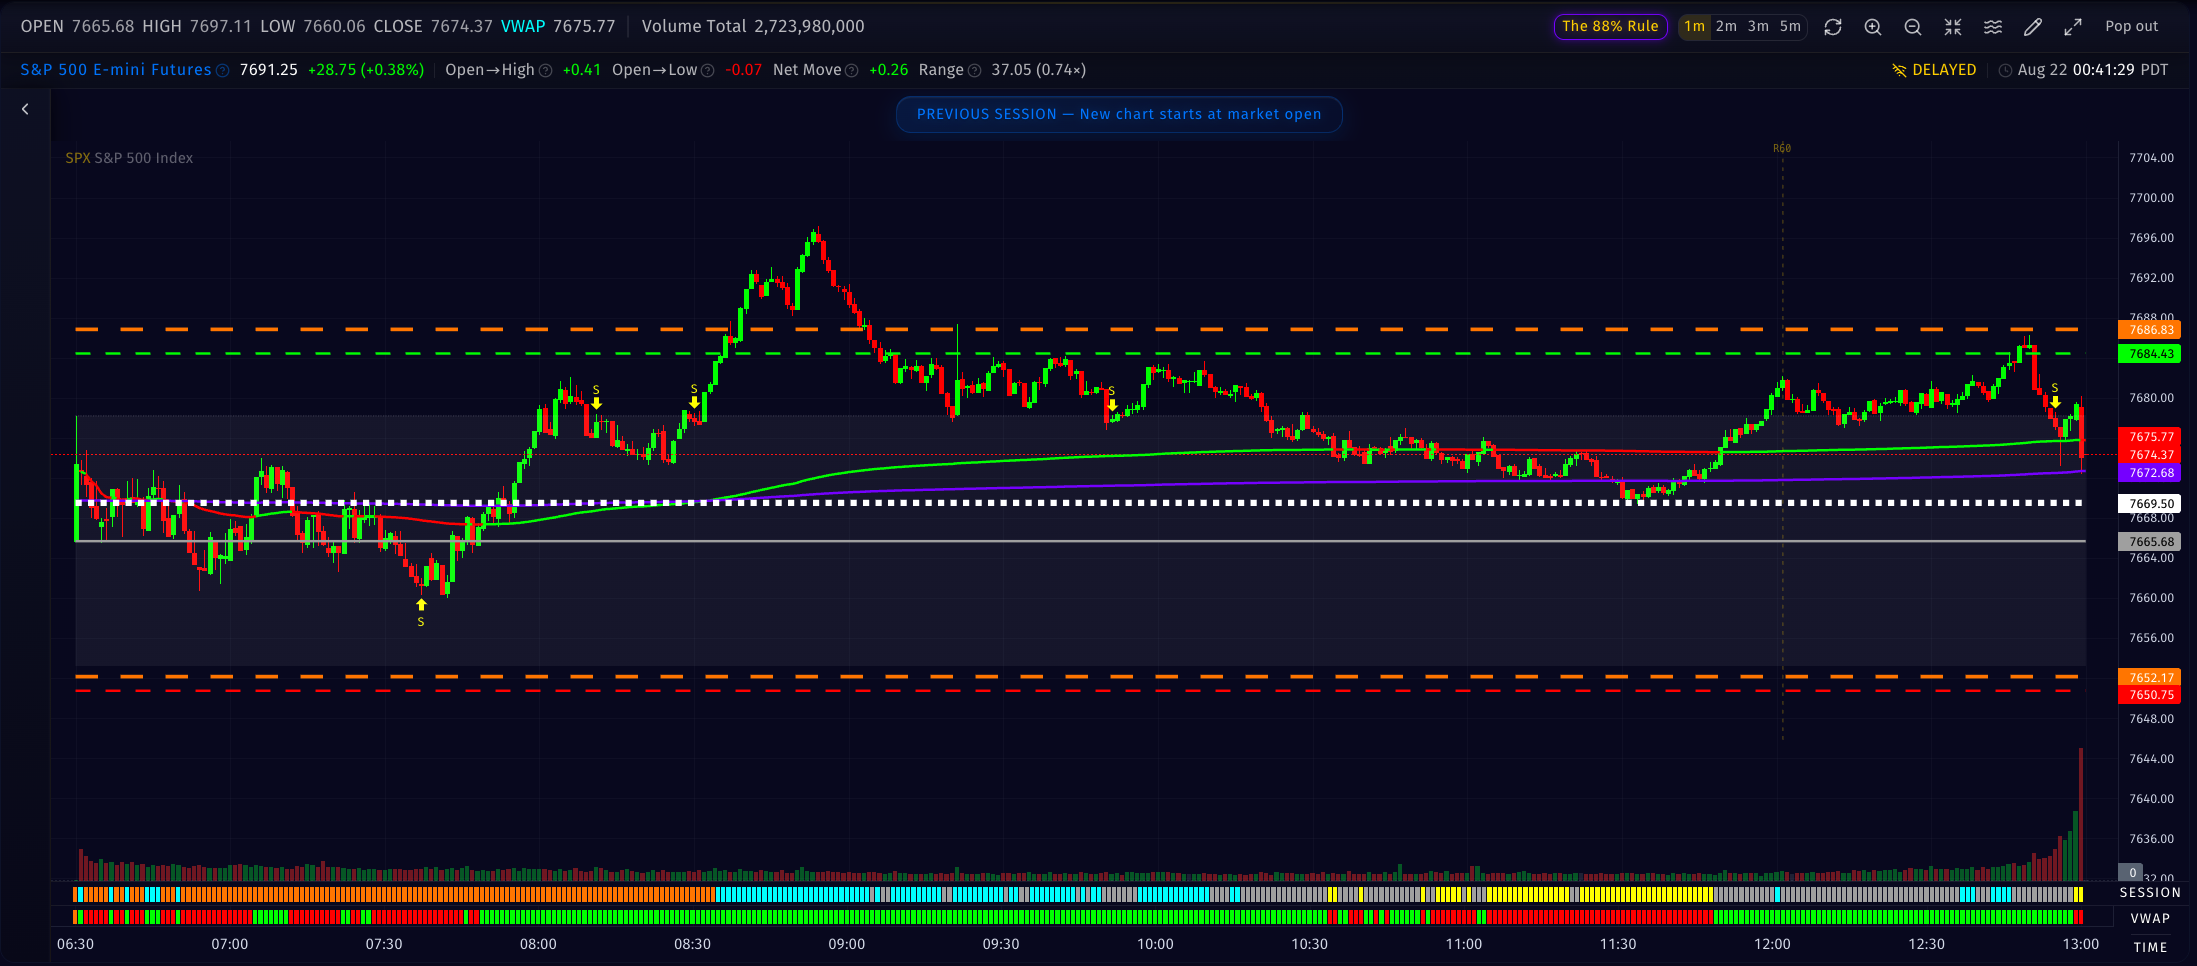2197x966 pixels.
Task: Click the 7700.00 price axis label
Action: click(2151, 198)
